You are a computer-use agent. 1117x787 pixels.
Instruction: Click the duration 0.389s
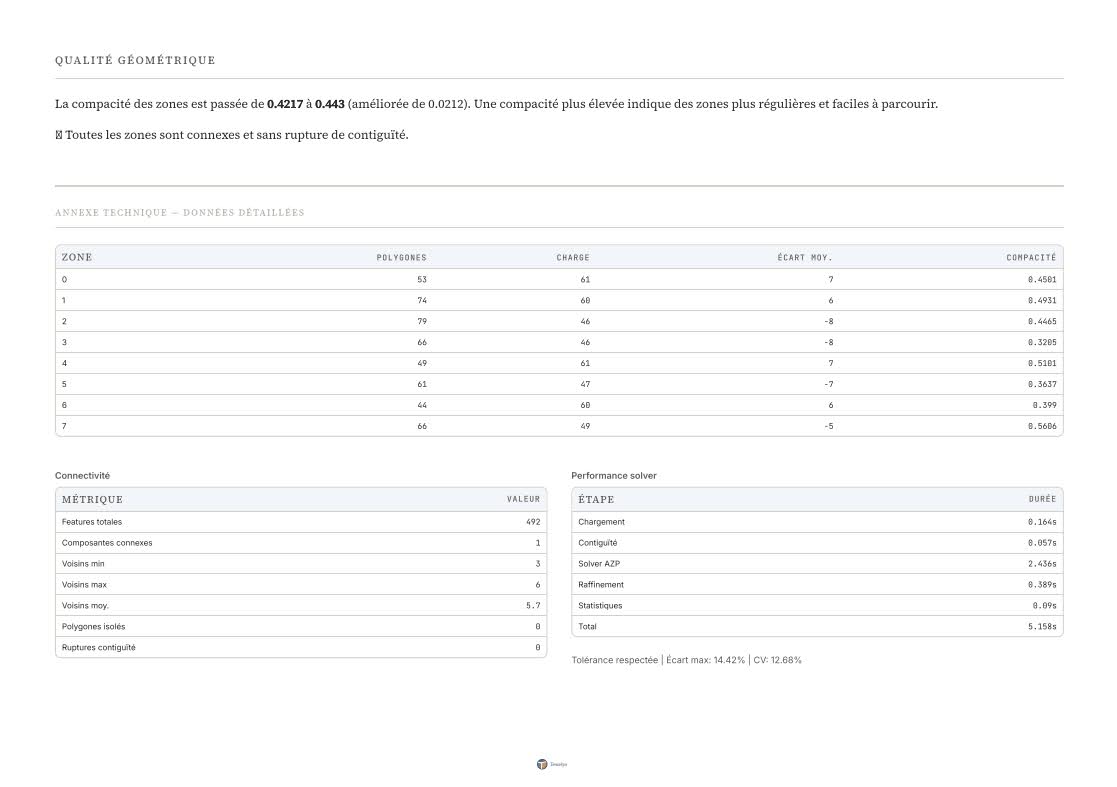coord(1042,585)
